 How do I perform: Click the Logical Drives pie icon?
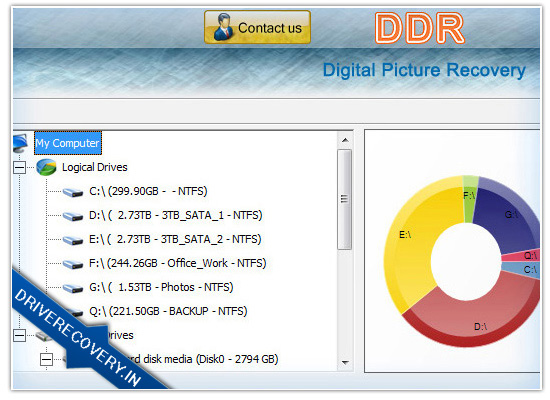[x=46, y=167]
